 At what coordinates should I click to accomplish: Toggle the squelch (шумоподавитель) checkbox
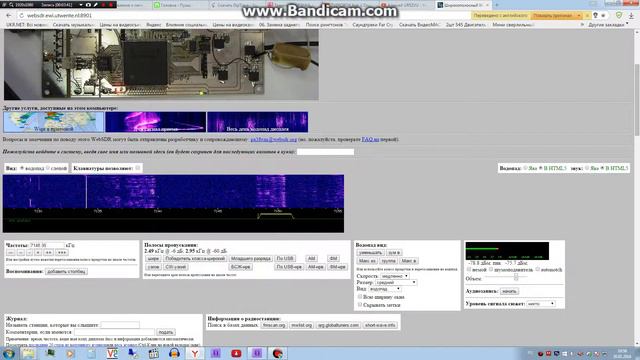[491, 269]
